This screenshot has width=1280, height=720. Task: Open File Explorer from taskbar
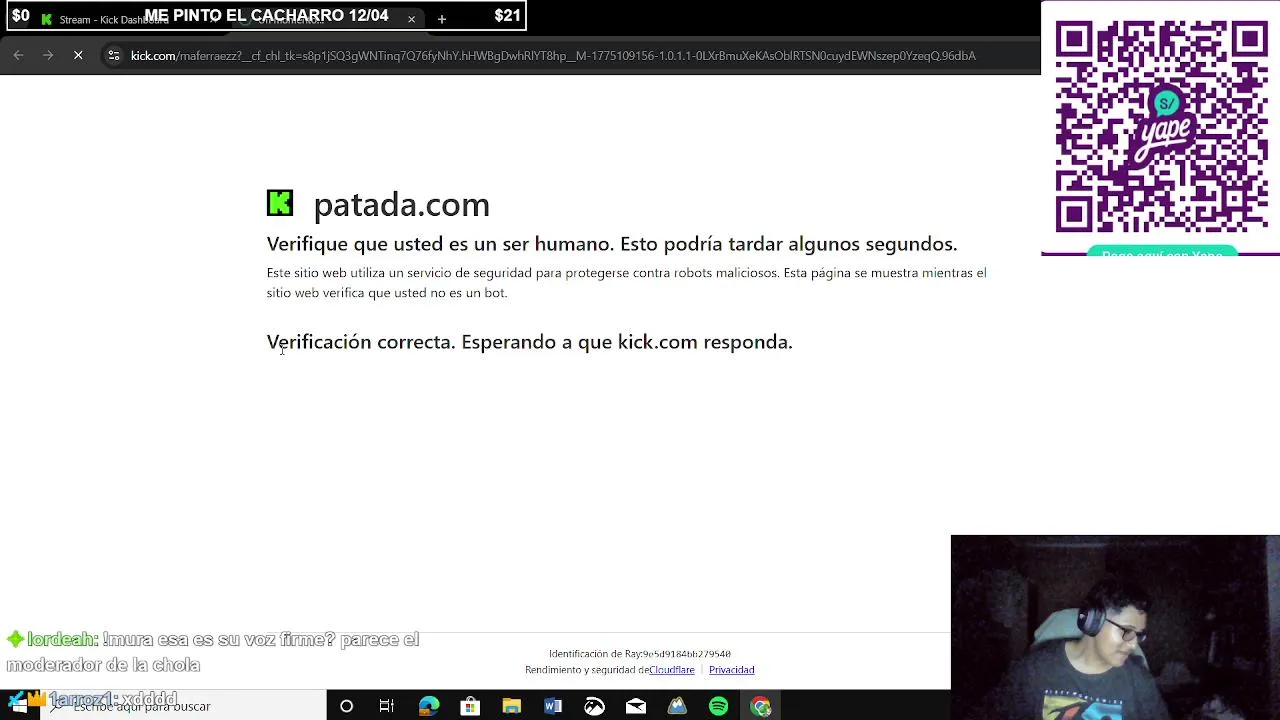(x=512, y=706)
